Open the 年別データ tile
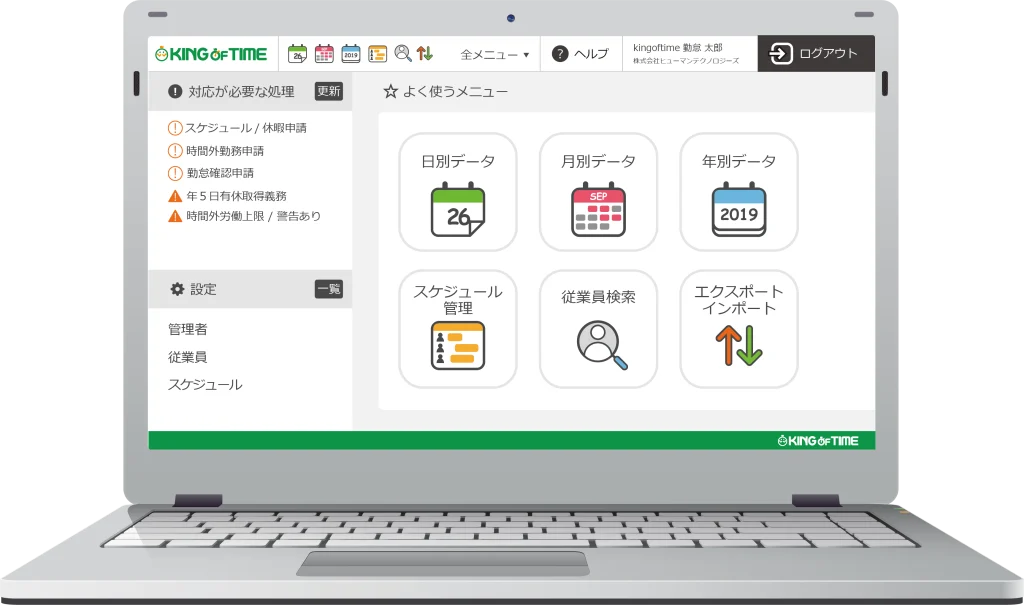The height and width of the screenshot is (605, 1024). pos(739,192)
